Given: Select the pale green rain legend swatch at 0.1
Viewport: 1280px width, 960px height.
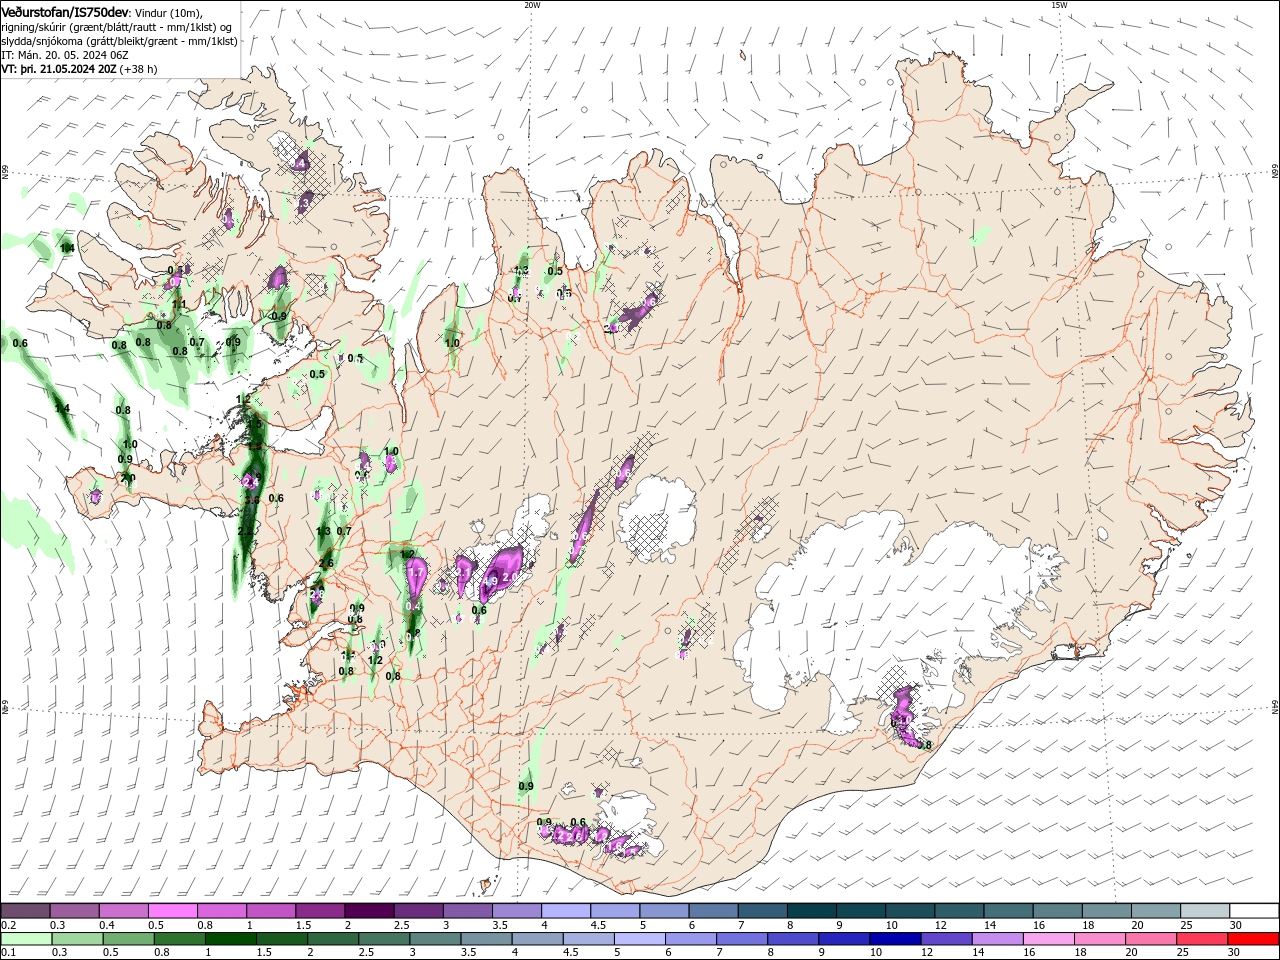Looking at the screenshot, I should point(27,939).
